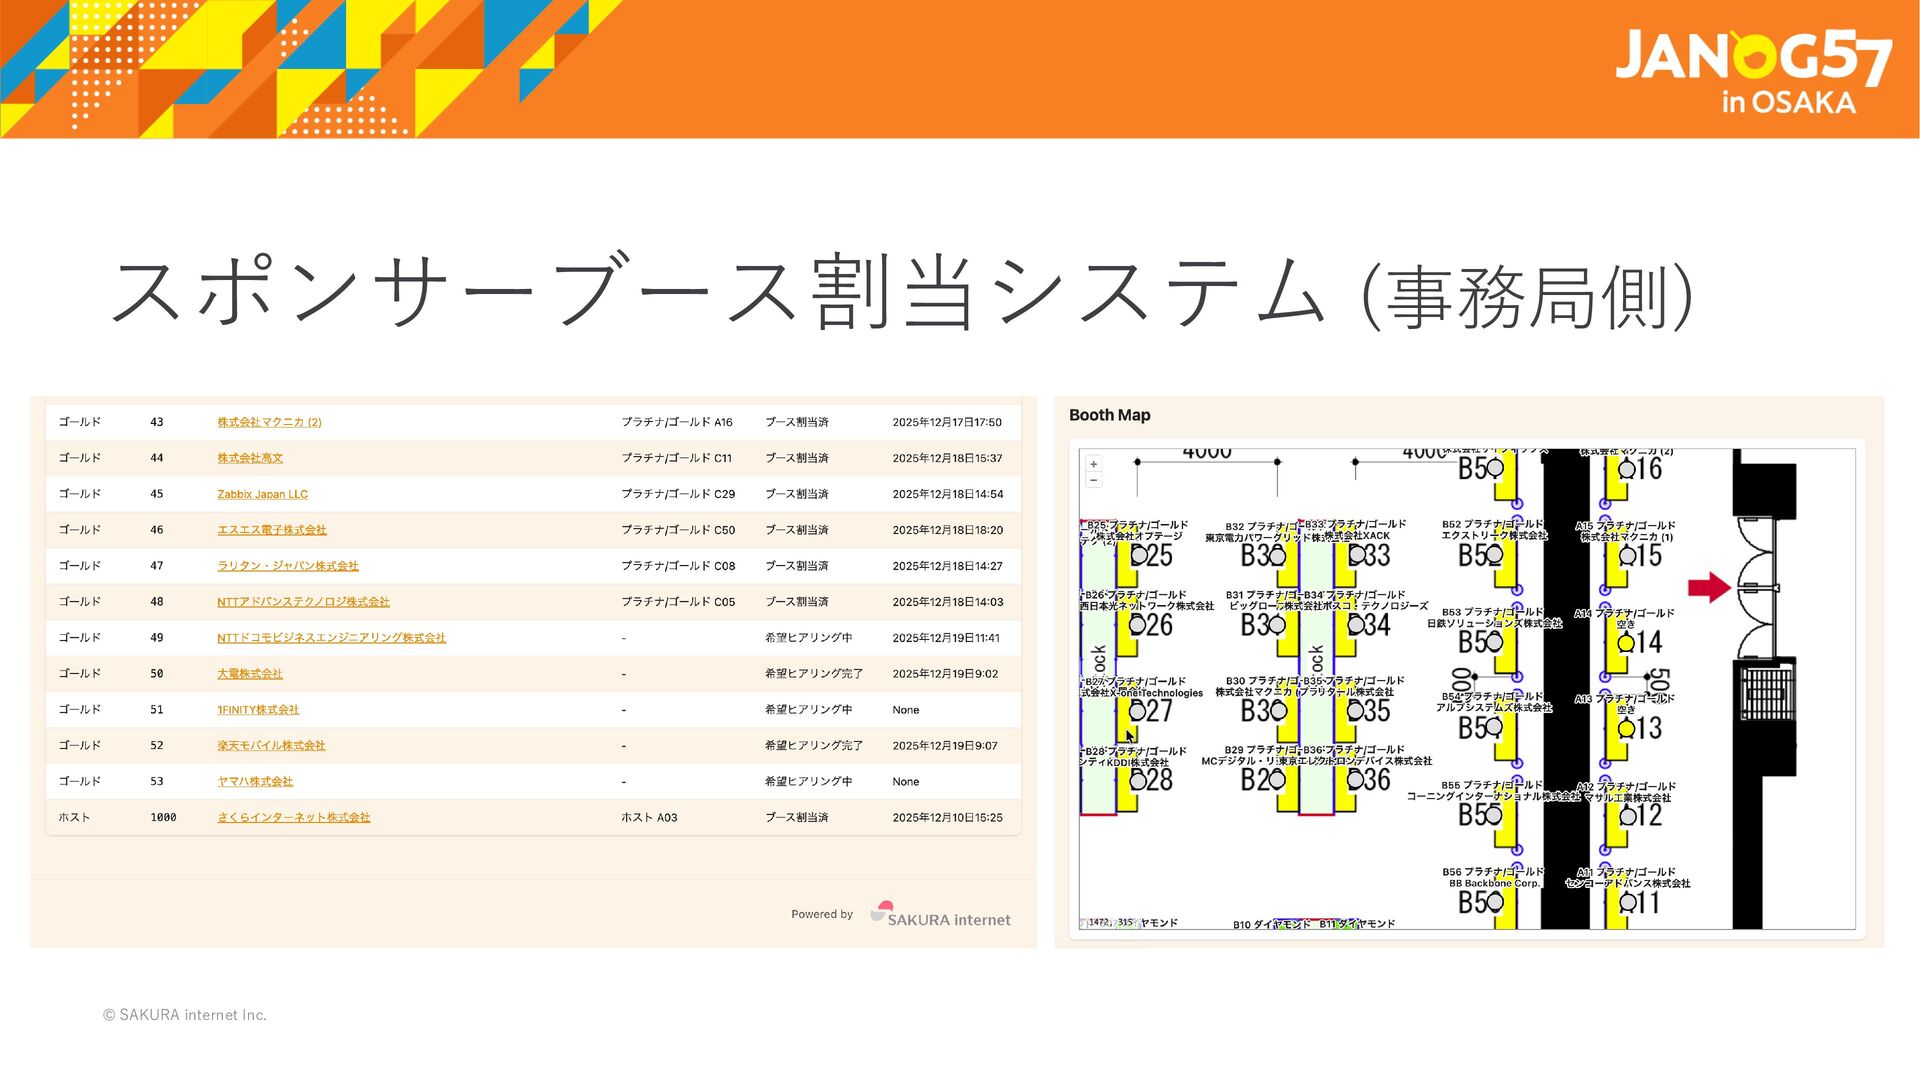This screenshot has height=1080, width=1920.
Task: Open 株式会社マクニカ (2) sponsor link
Action: 269,422
